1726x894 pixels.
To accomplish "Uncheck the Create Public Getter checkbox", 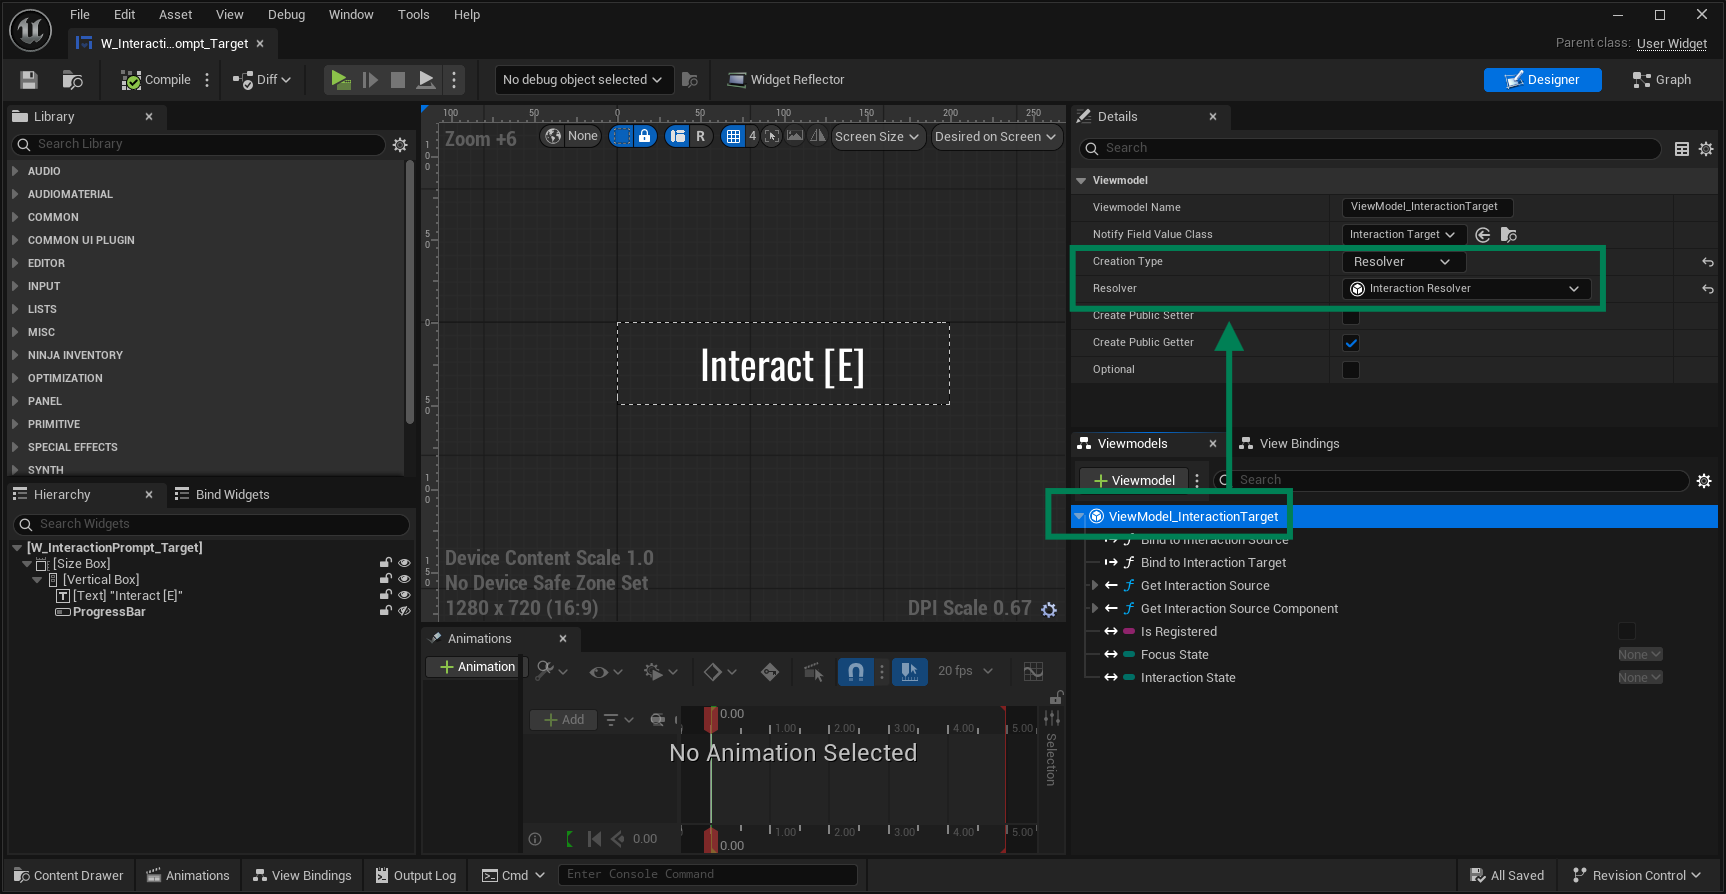I will (1351, 343).
